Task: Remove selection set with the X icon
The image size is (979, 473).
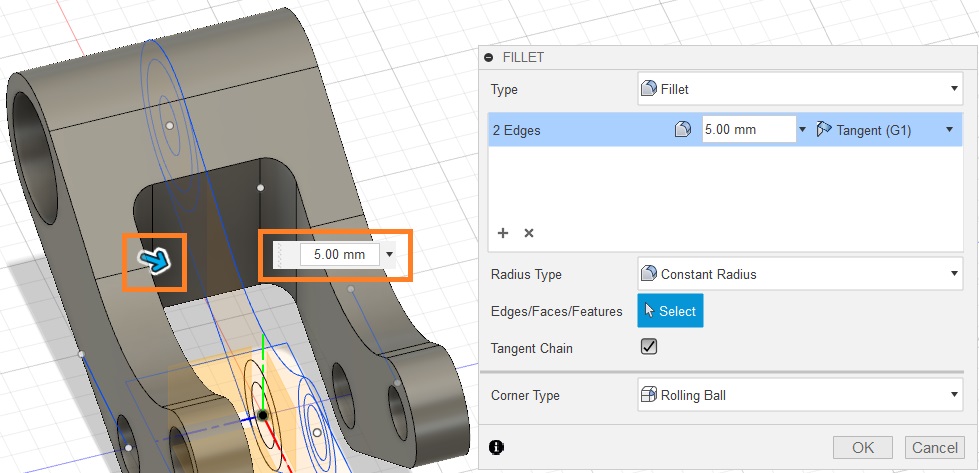Action: click(x=529, y=233)
